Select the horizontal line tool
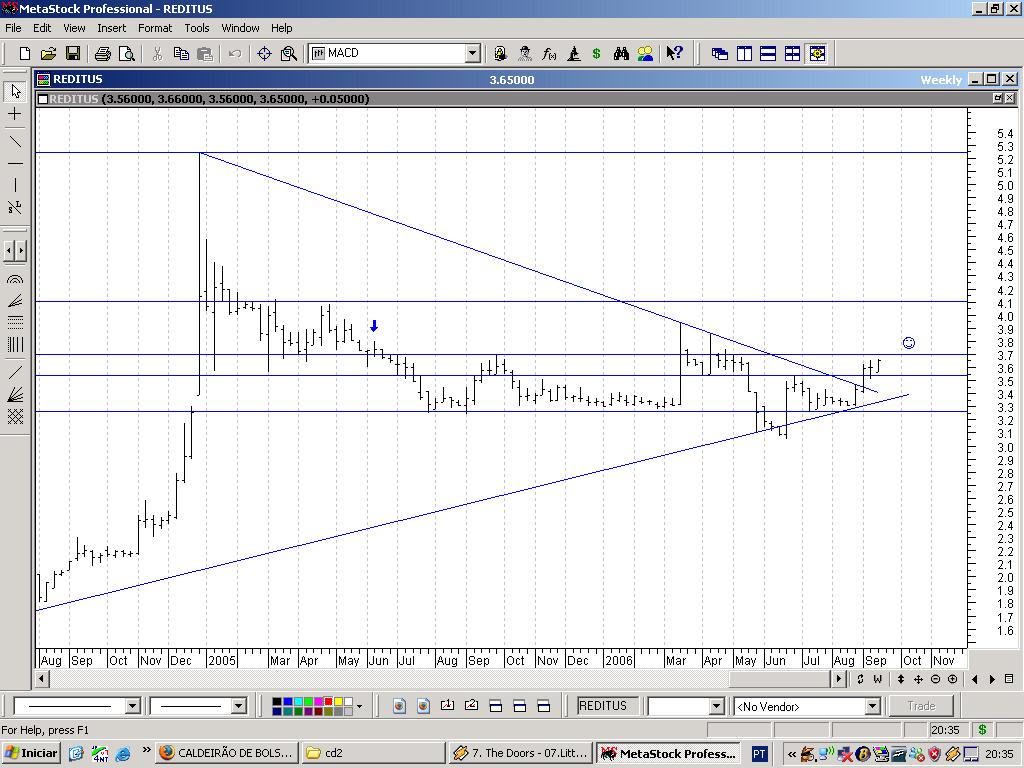Screen dimensions: 1024x768 coord(15,163)
